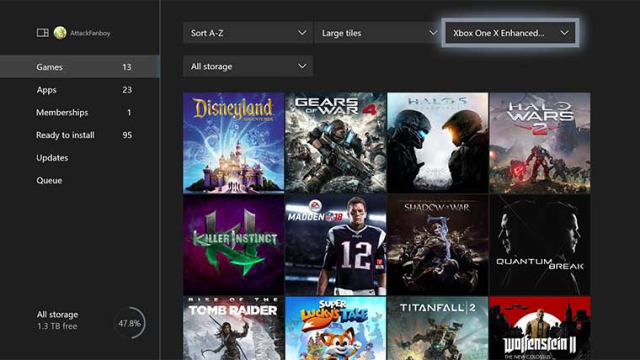This screenshot has width=640, height=360.
Task: Expand the Large tiles view dropdown
Action: coord(378,33)
